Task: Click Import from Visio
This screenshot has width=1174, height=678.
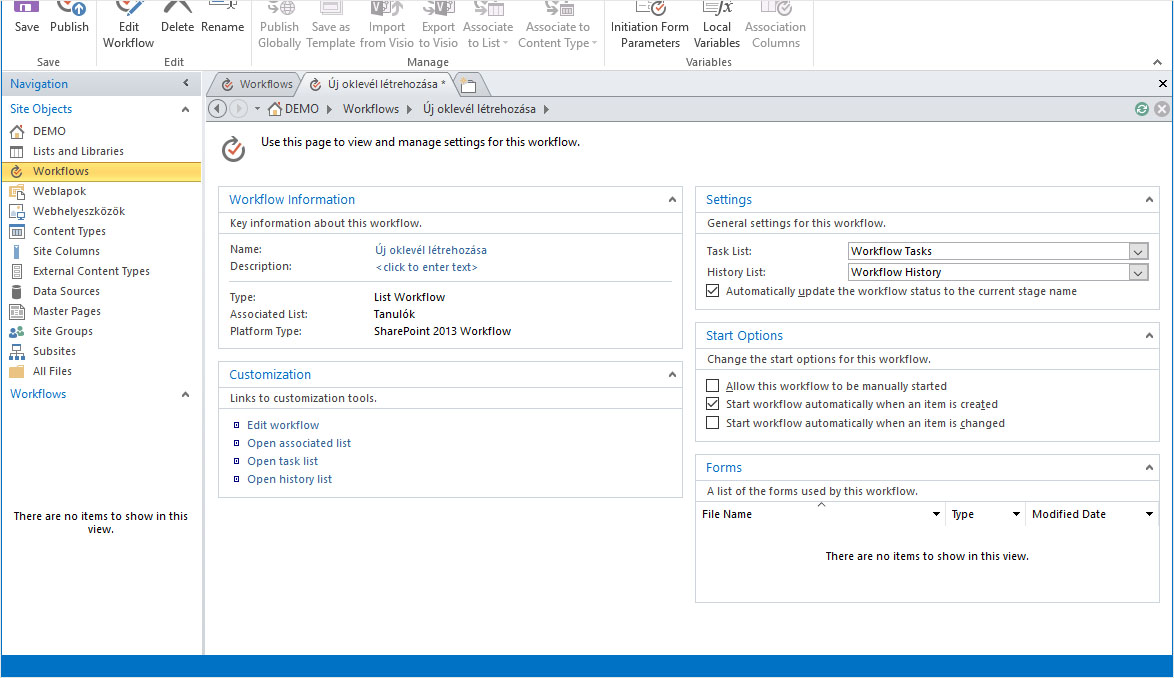Action: 386,25
